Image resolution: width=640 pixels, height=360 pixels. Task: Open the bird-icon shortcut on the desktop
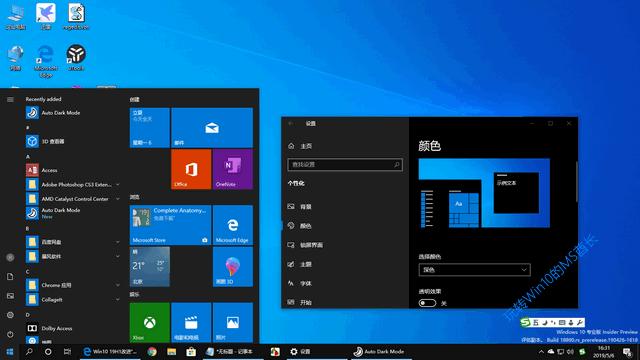[x=45, y=16]
